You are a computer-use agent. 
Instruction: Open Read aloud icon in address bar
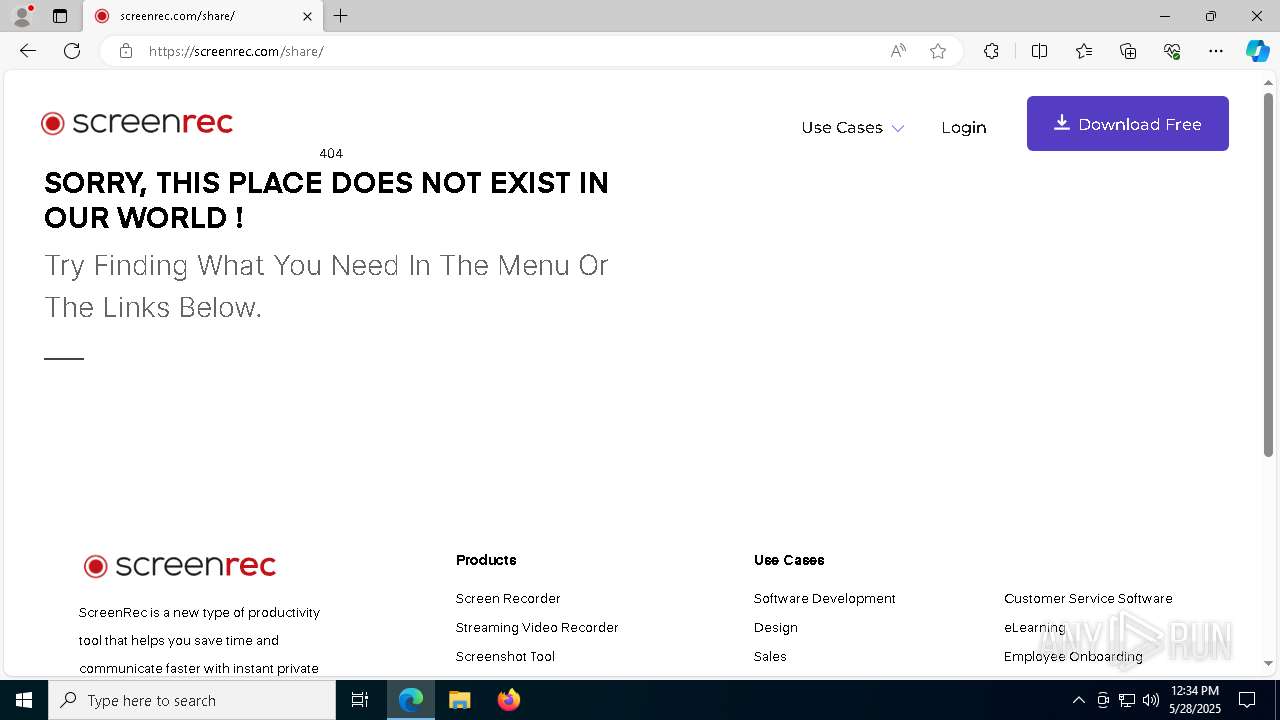click(898, 51)
